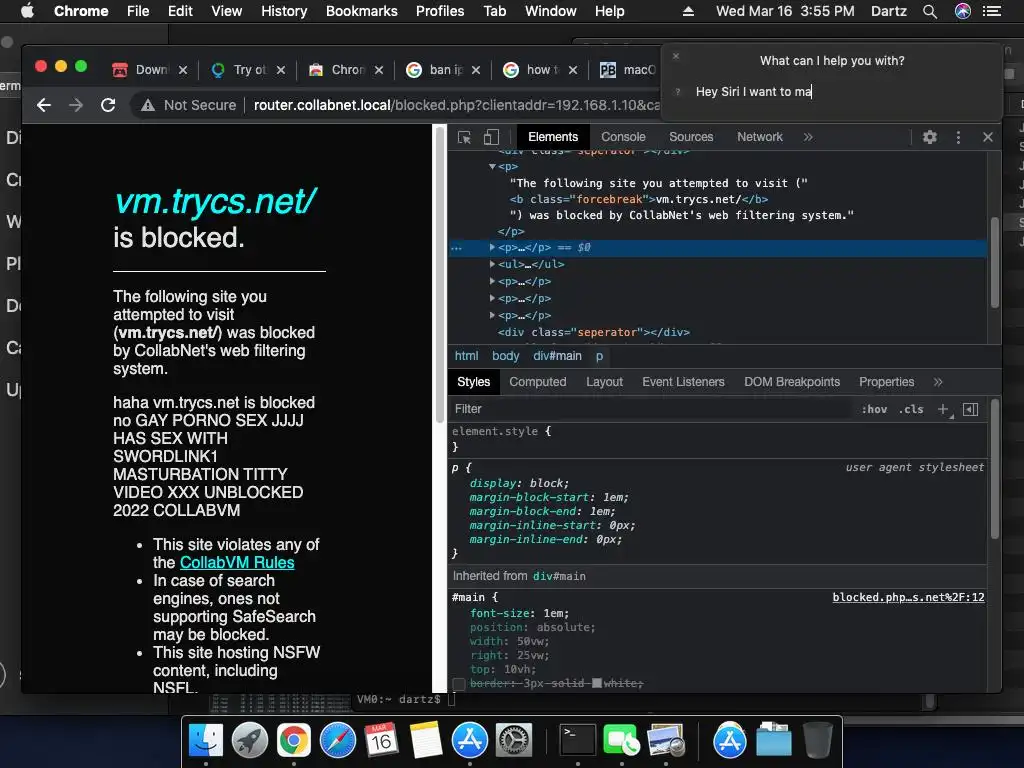
Task: Open Terminal from the Dock
Action: [578, 741]
